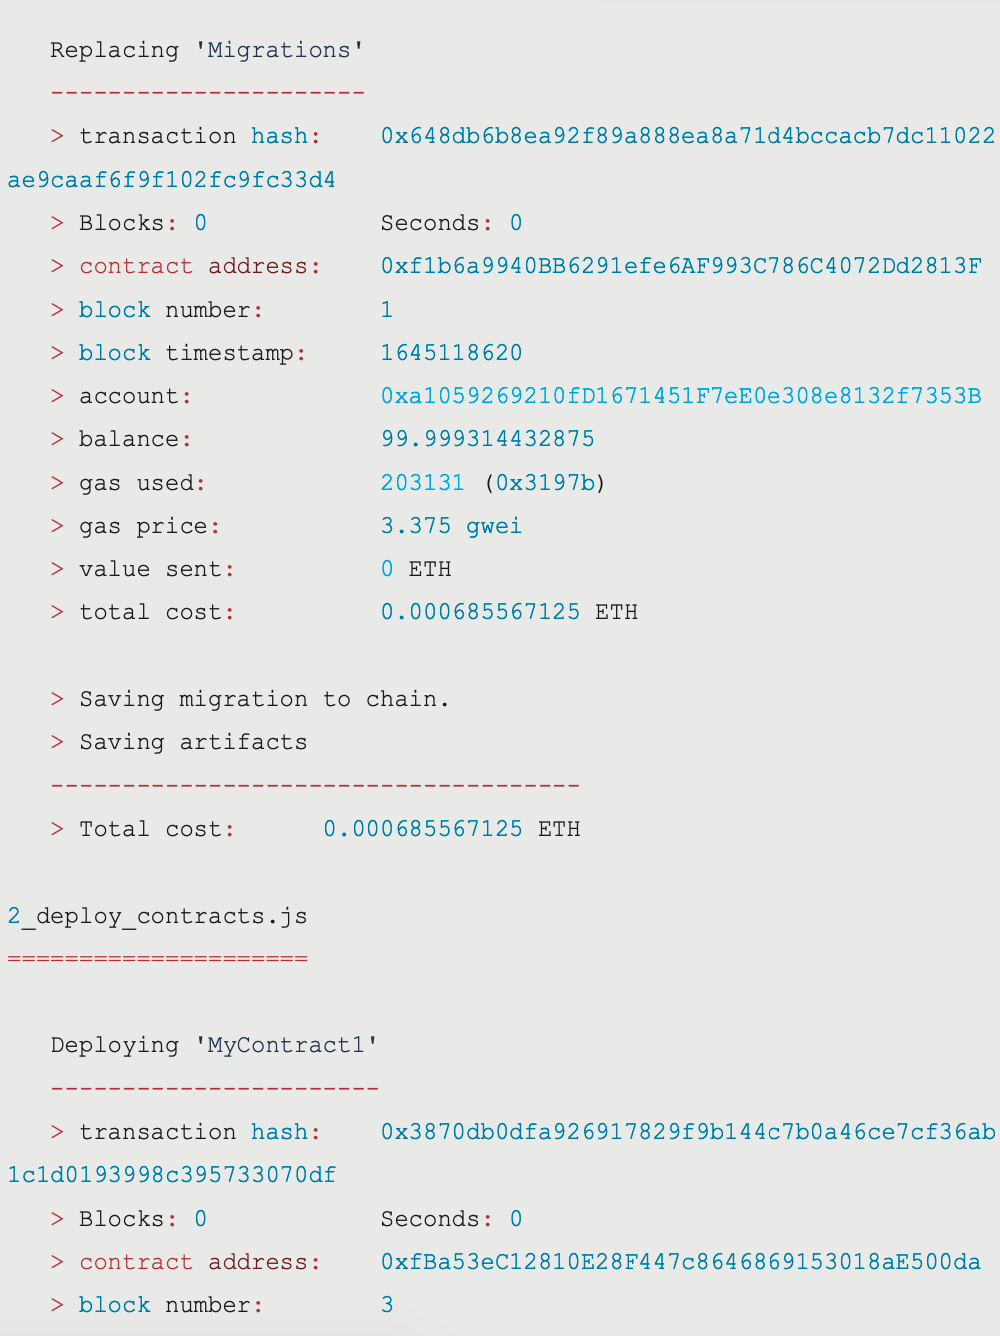Image resolution: width=1000 pixels, height=1336 pixels.
Task: Click the hex gas value 0x3197b
Action: pyautogui.click(x=545, y=483)
